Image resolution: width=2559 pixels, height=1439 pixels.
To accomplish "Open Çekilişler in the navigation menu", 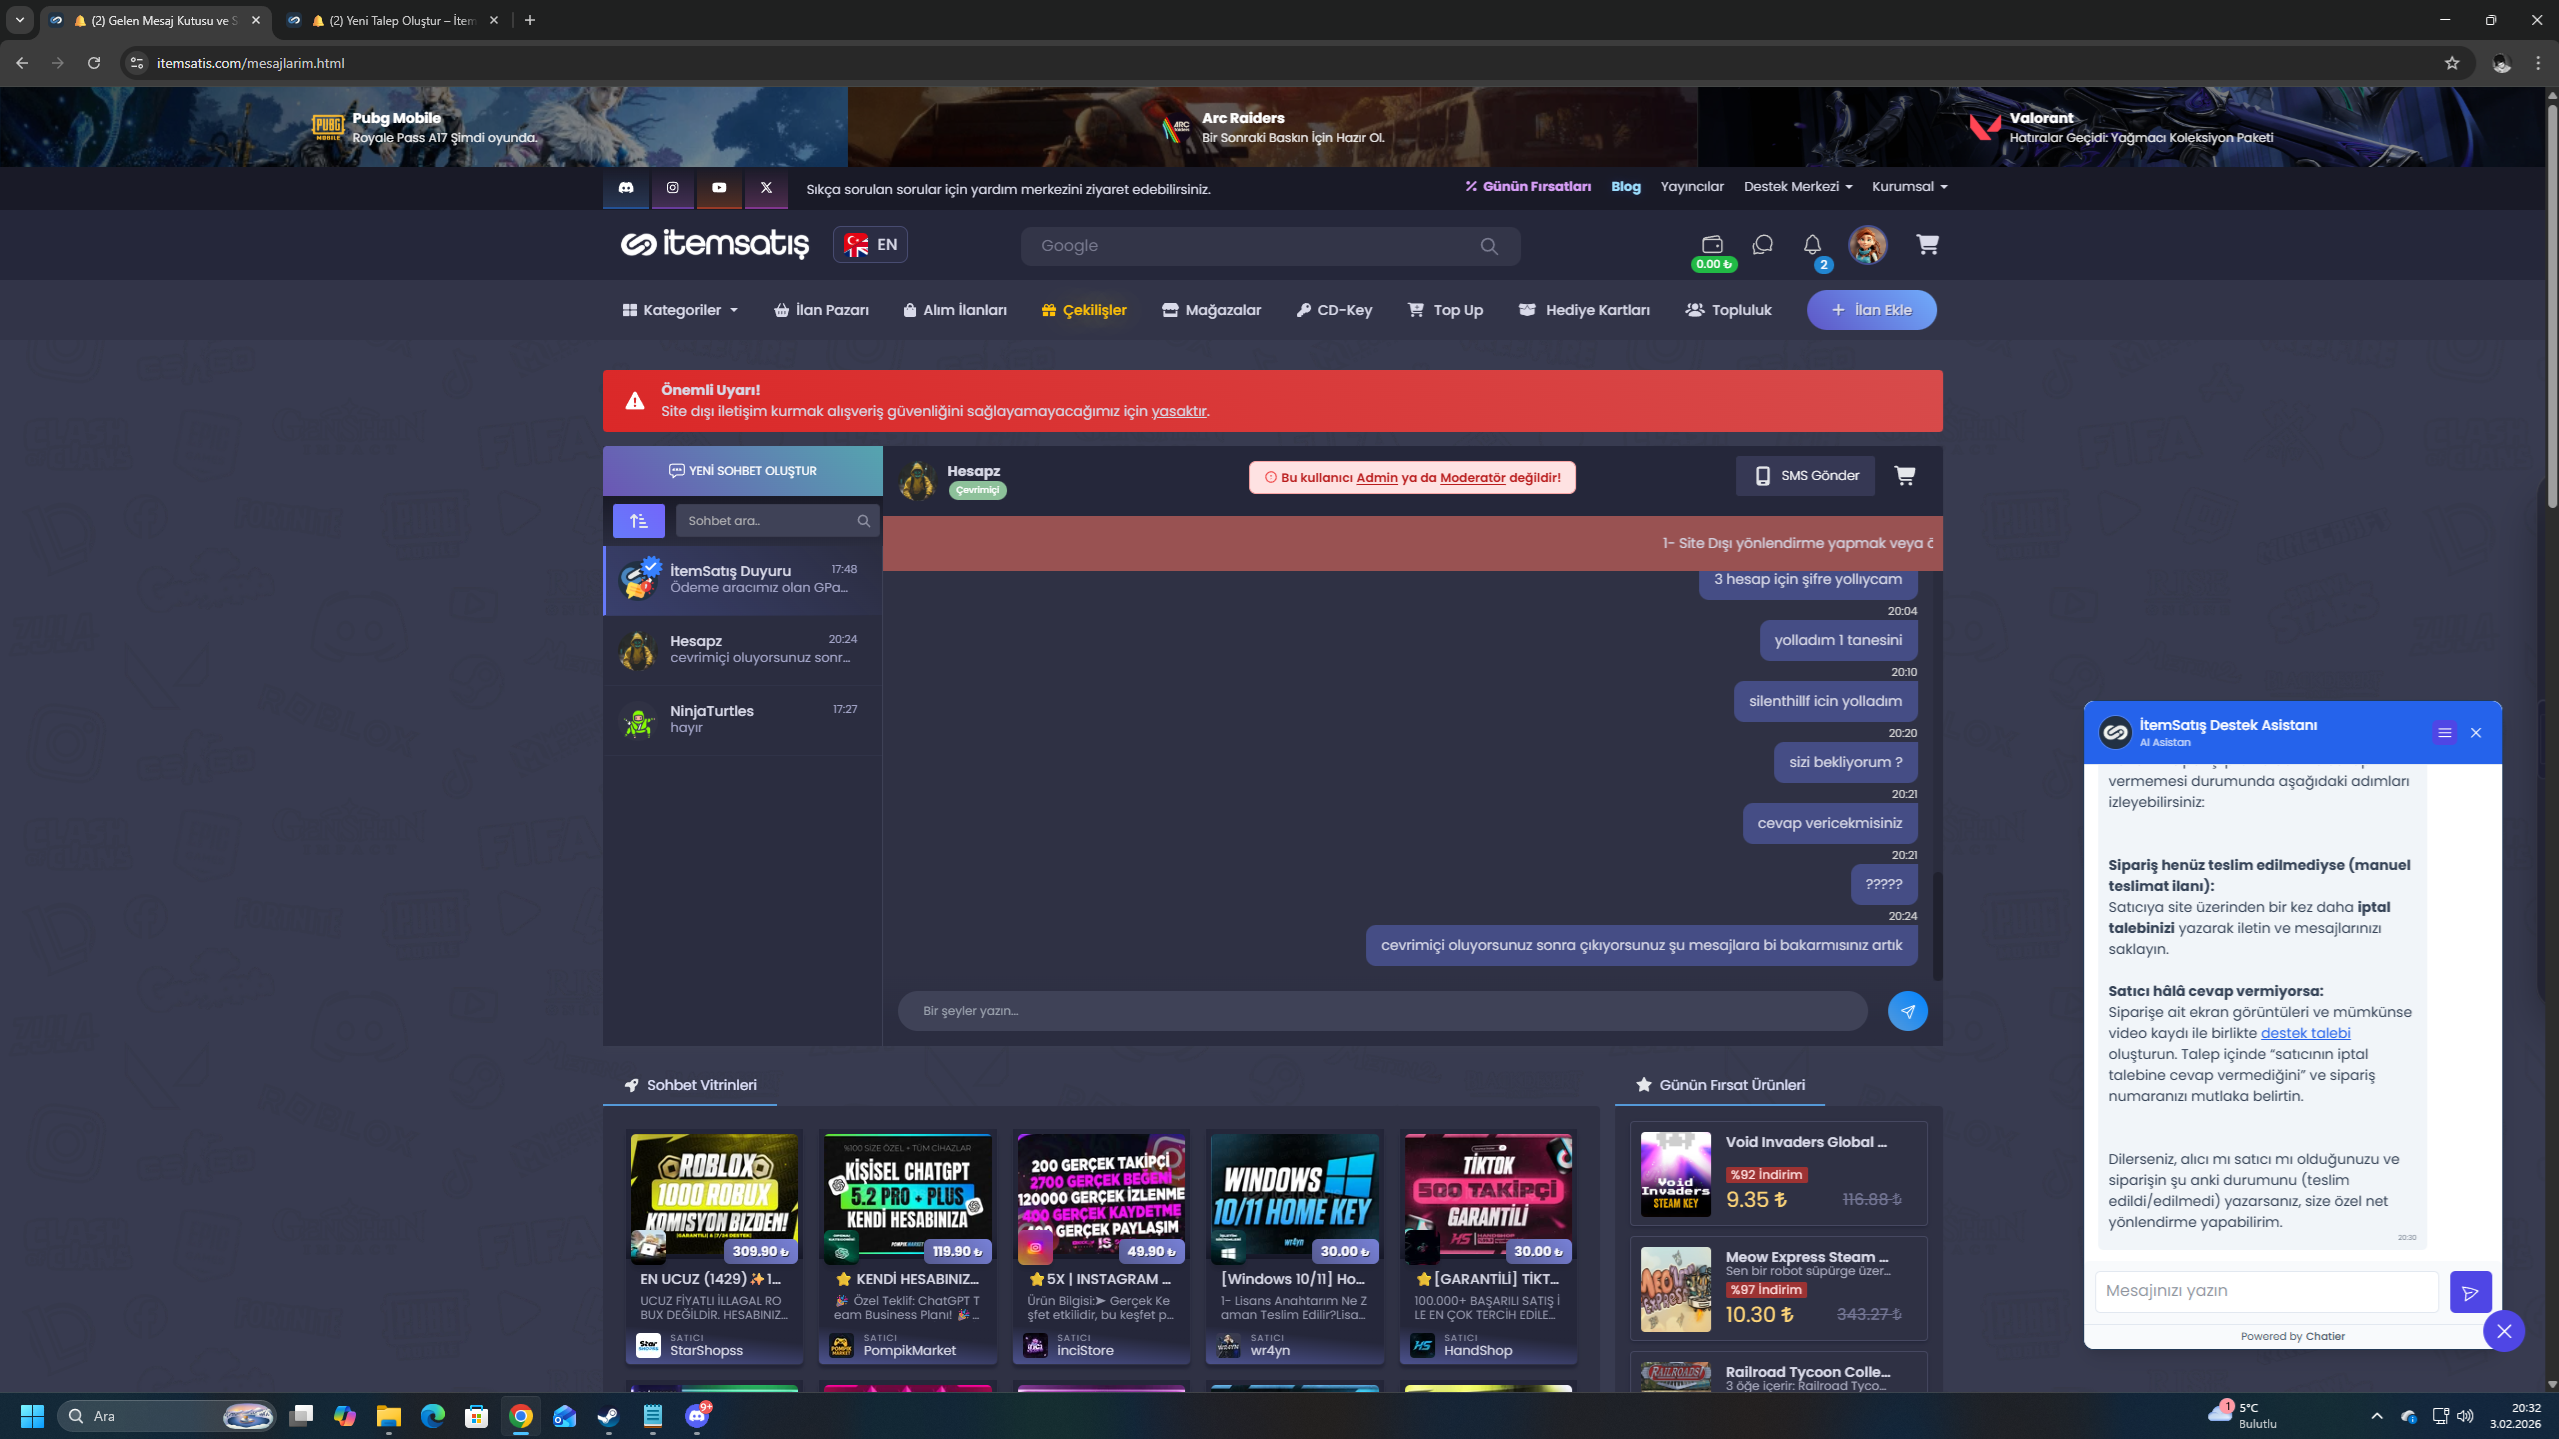I will [x=1084, y=311].
